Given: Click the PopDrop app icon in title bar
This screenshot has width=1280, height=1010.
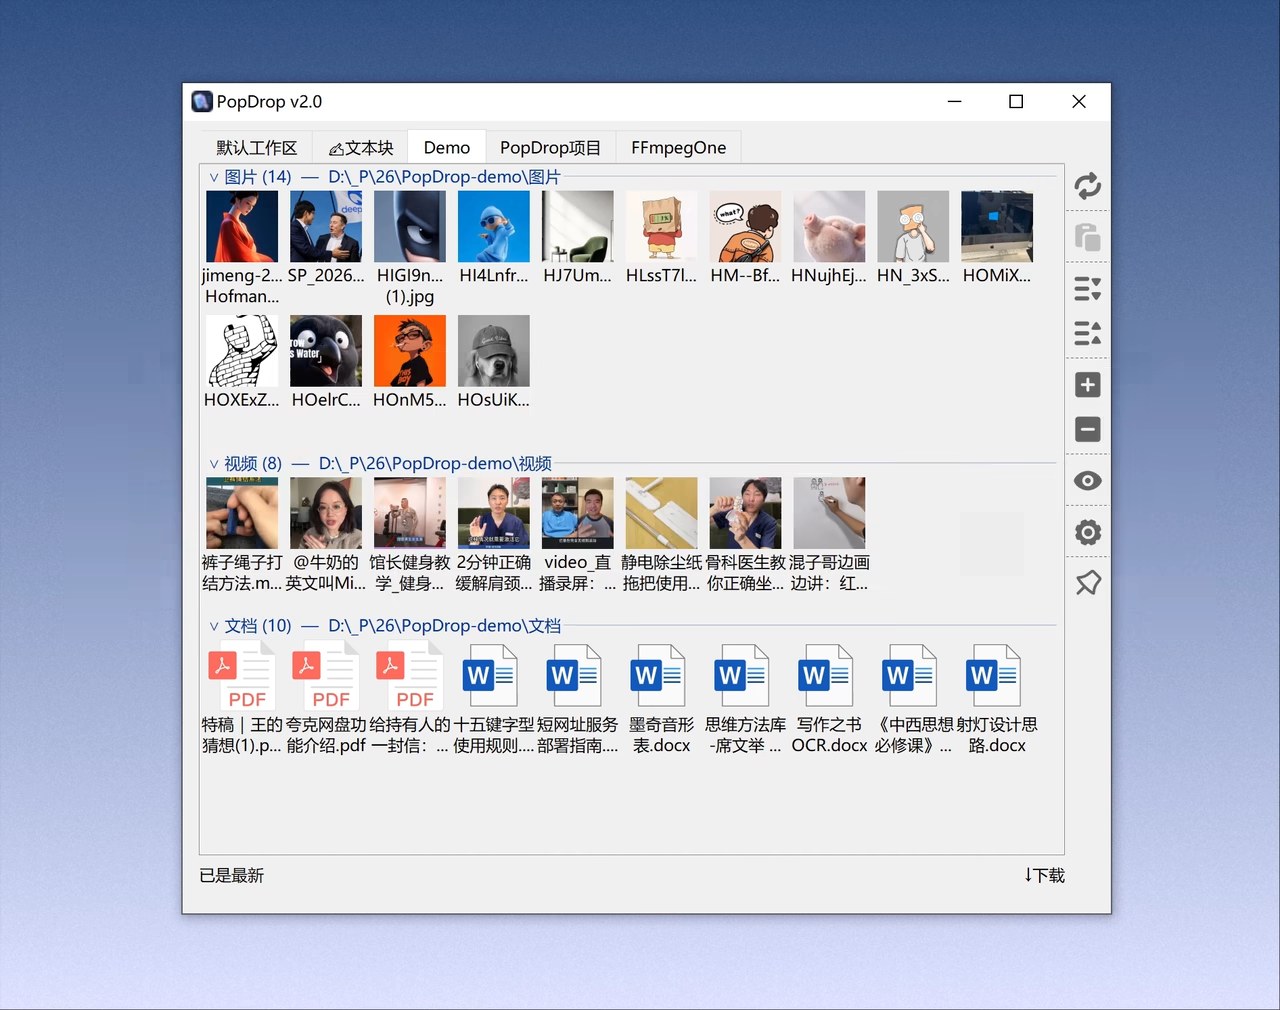Looking at the screenshot, I should 202,101.
